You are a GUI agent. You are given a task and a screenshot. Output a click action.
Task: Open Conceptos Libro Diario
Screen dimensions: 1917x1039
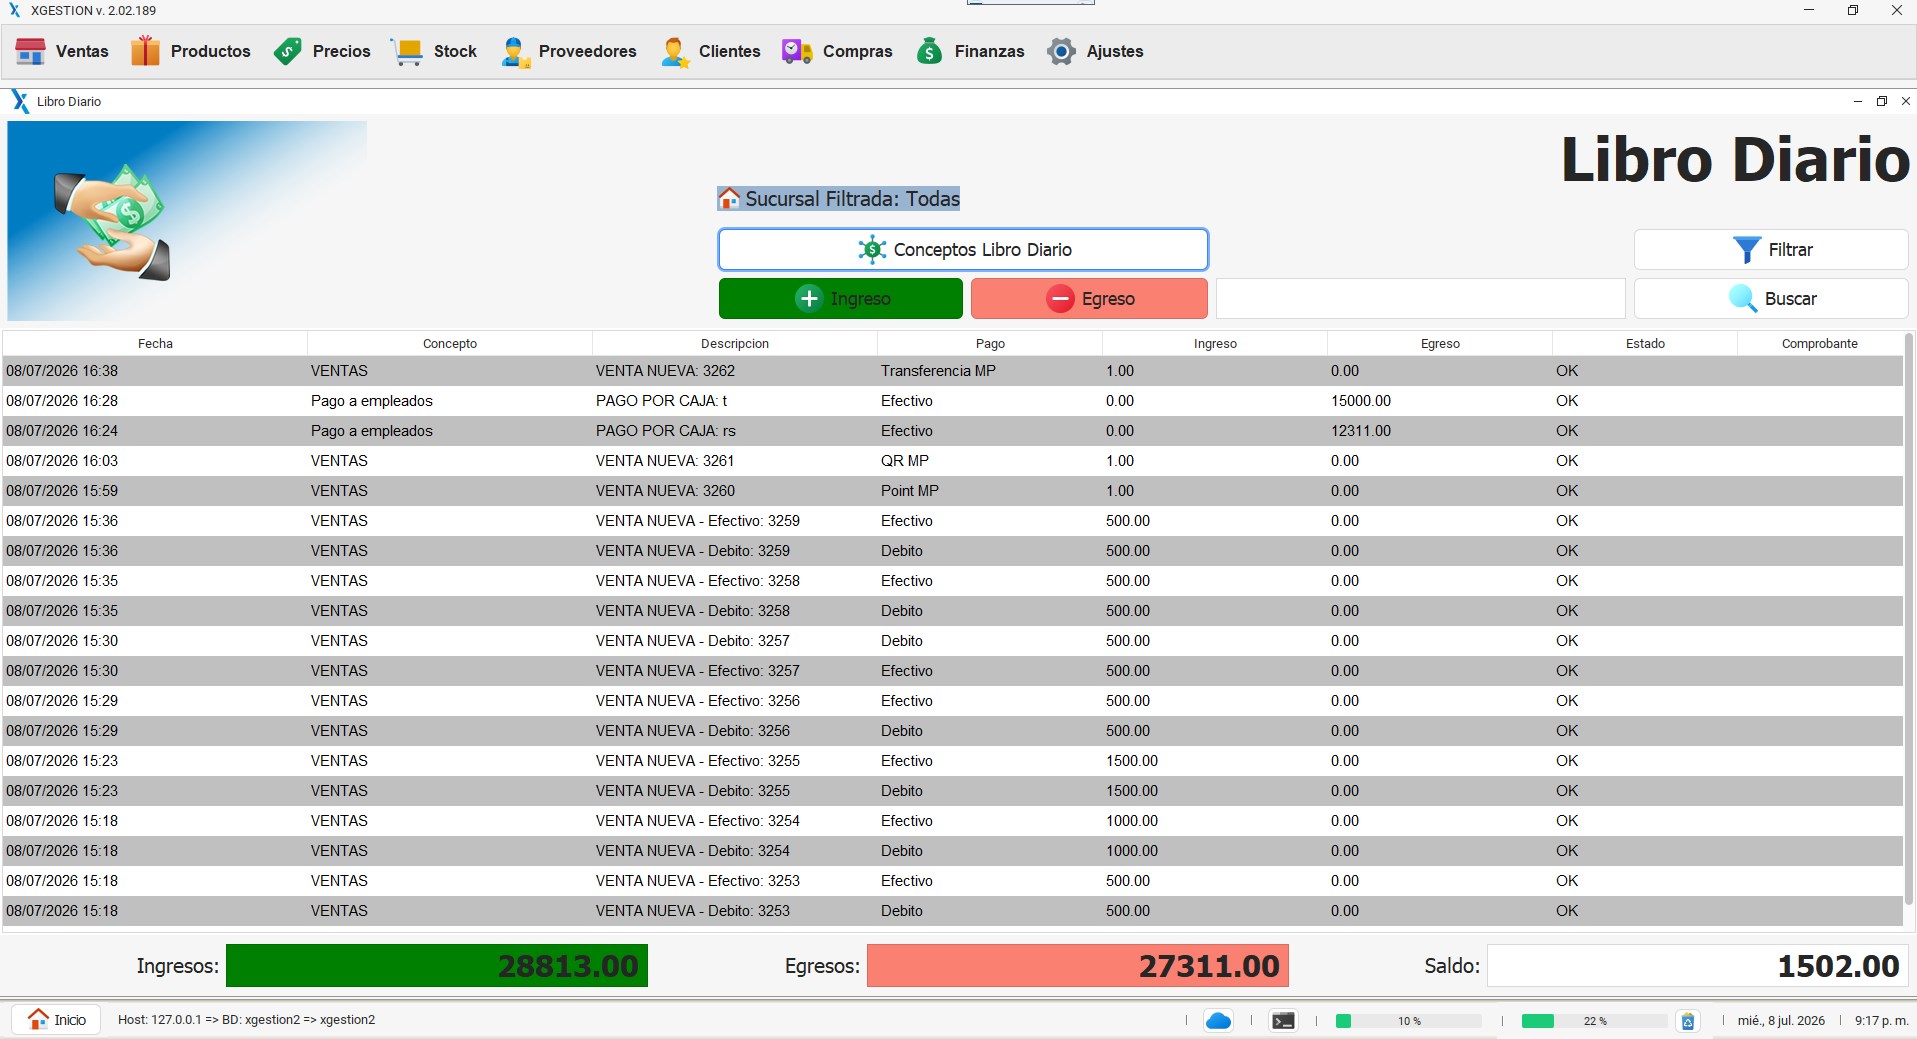point(963,249)
